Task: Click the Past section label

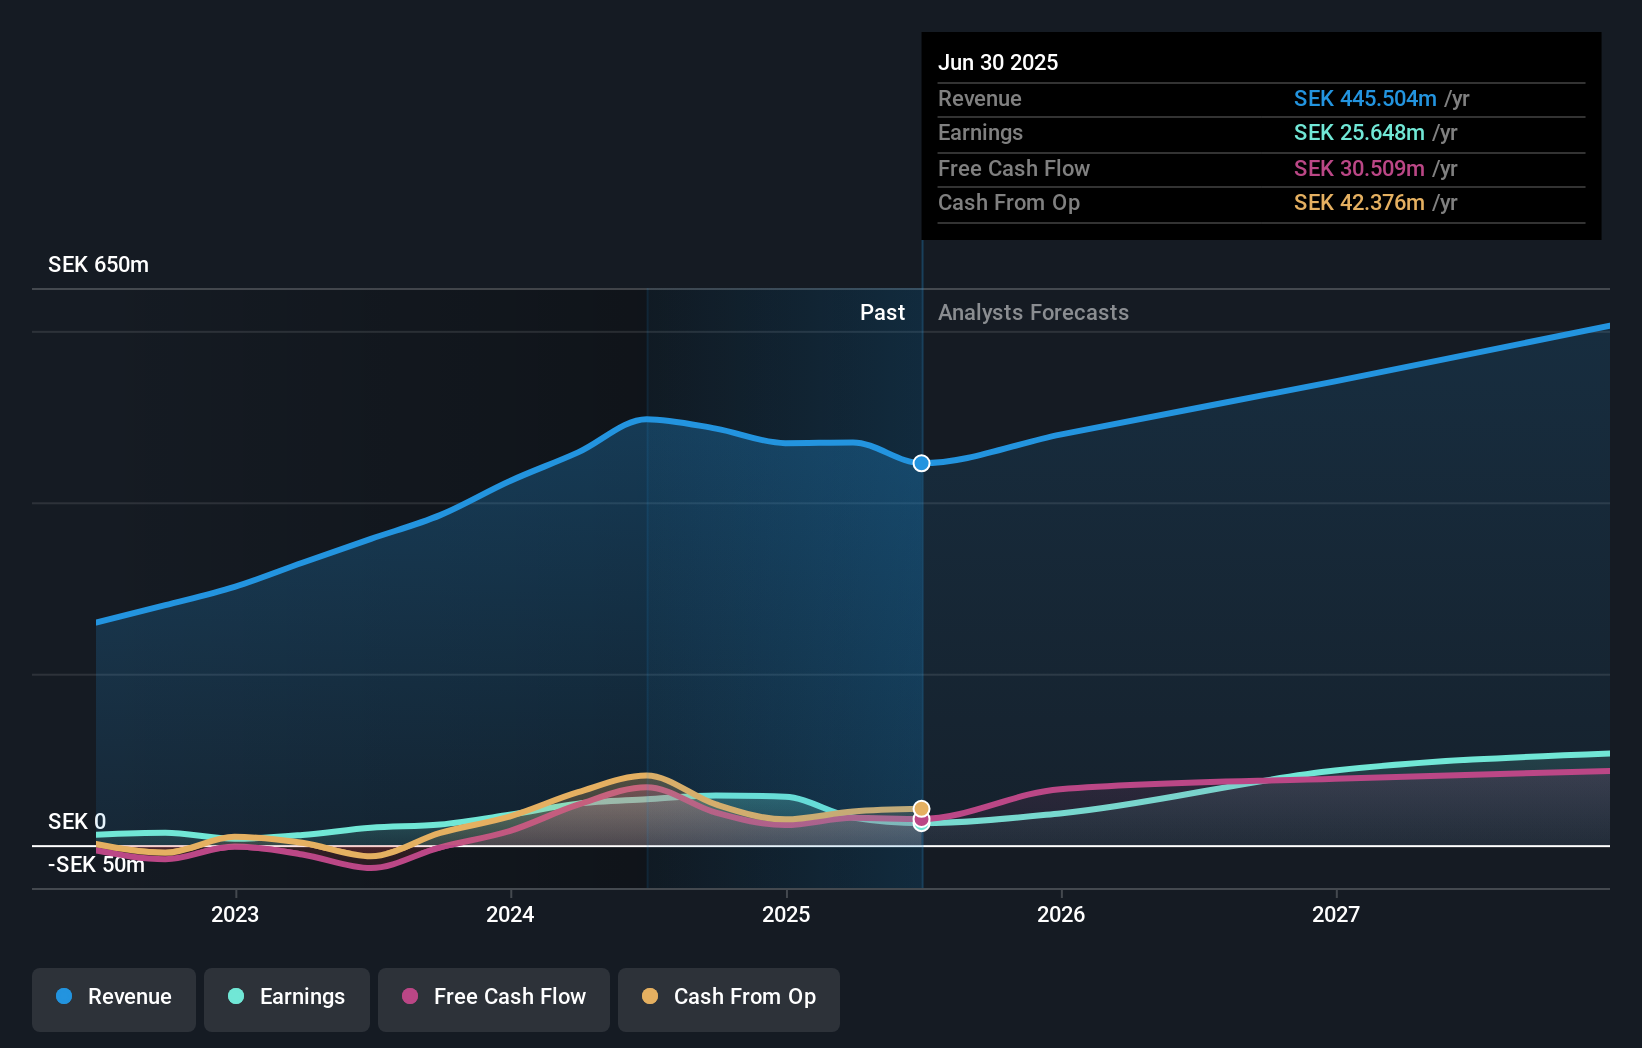Action: pyautogui.click(x=882, y=313)
